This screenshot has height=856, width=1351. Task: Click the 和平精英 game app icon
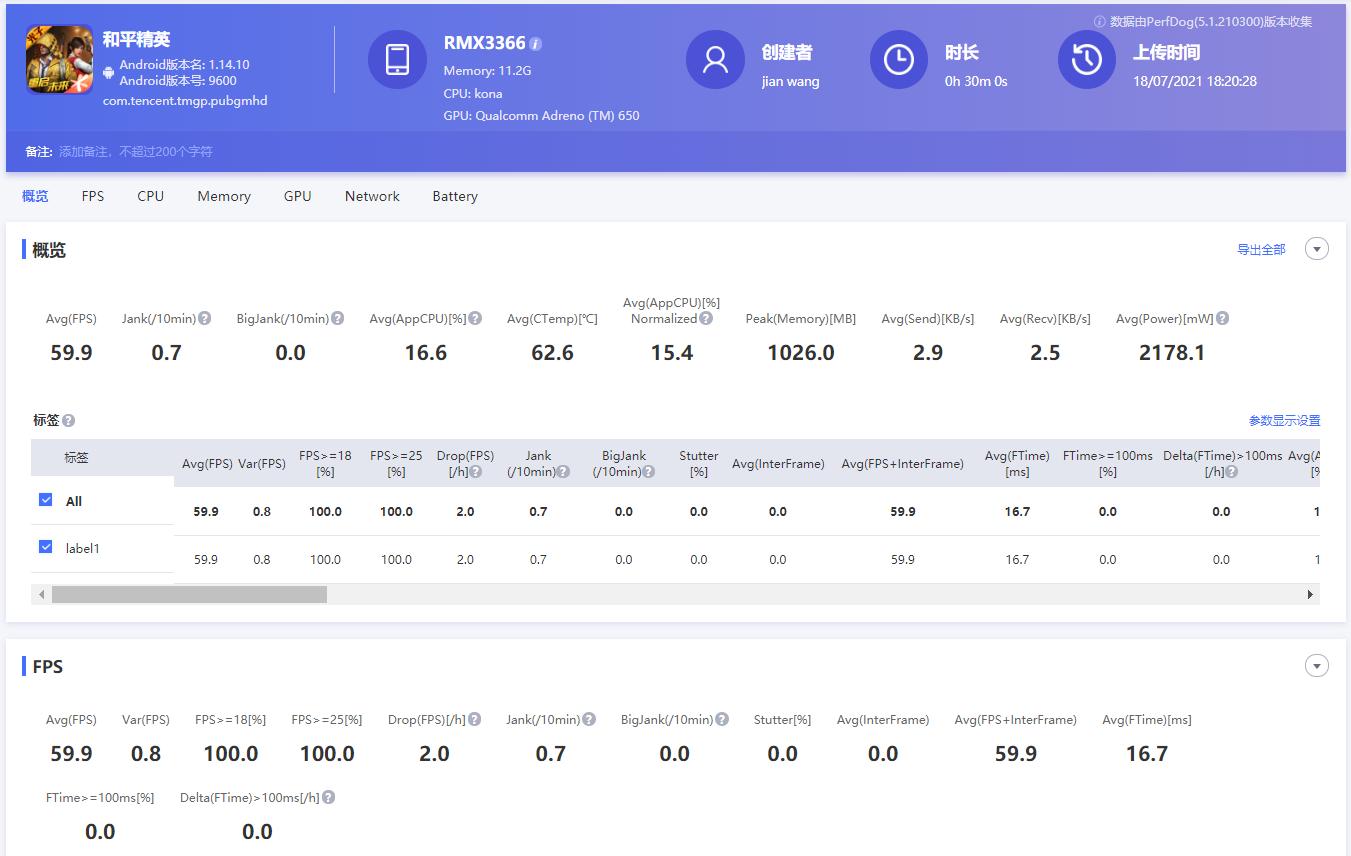coord(59,59)
